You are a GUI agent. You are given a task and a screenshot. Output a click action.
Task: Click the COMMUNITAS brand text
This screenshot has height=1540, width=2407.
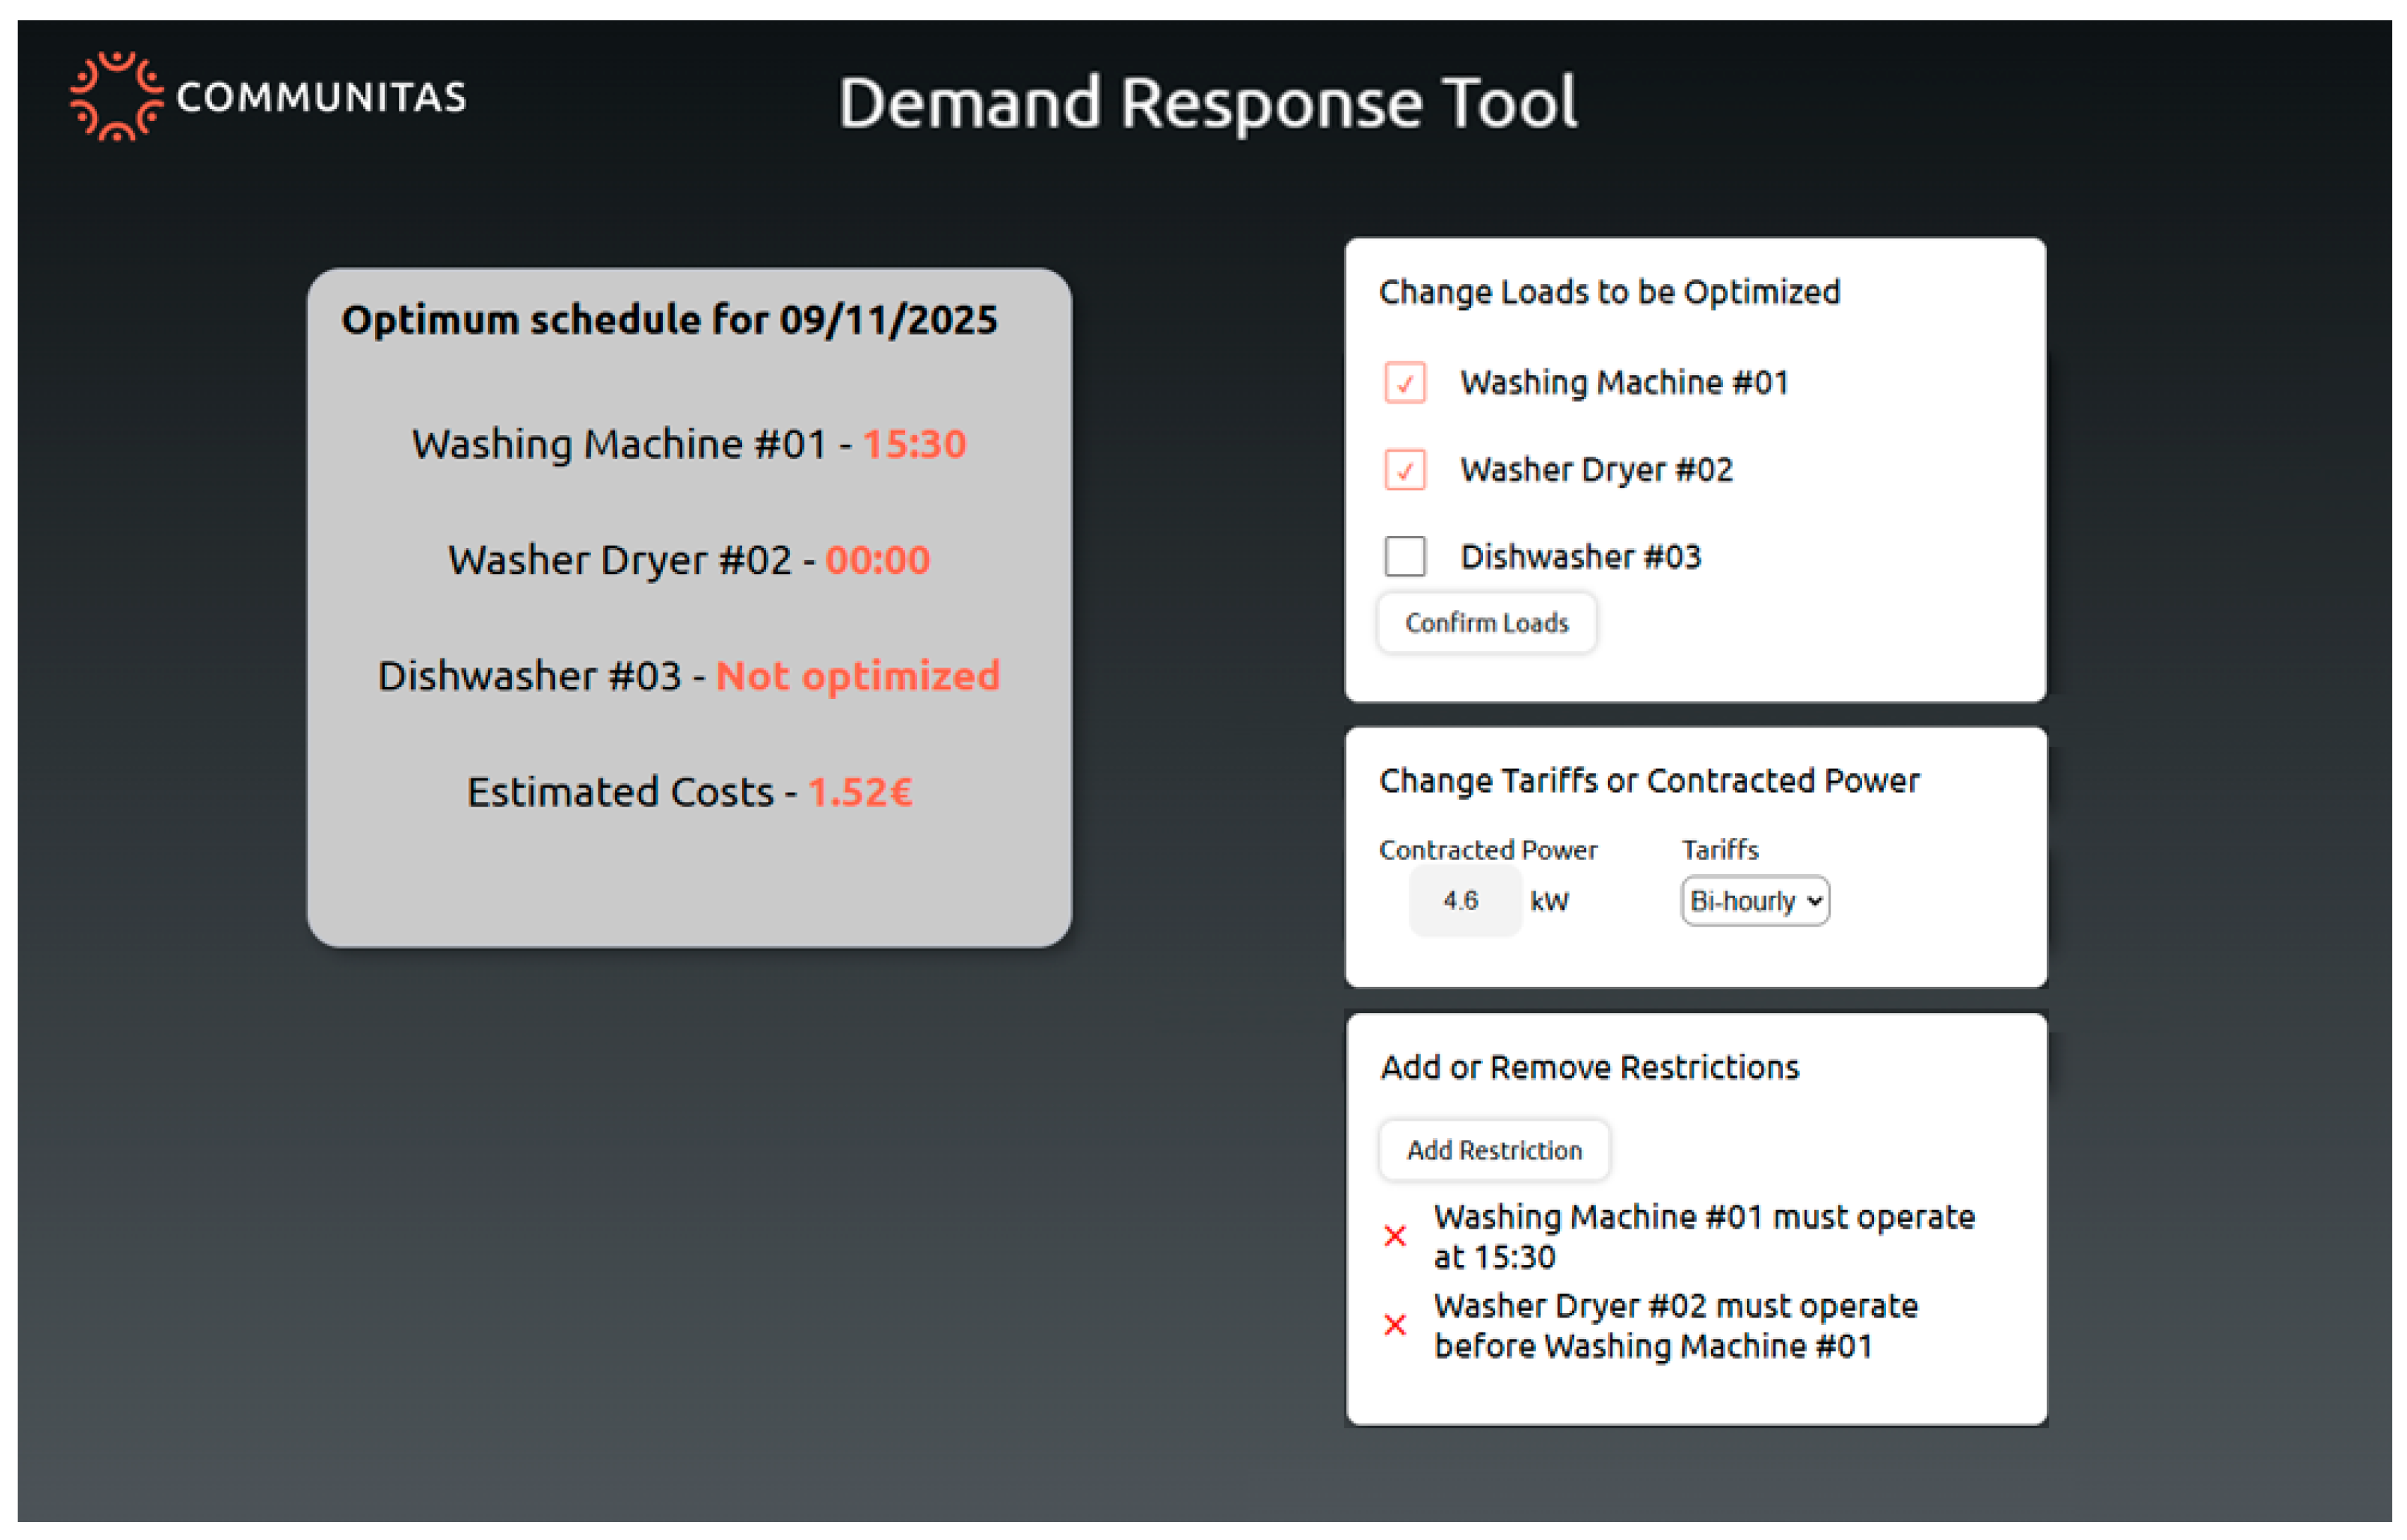(321, 98)
